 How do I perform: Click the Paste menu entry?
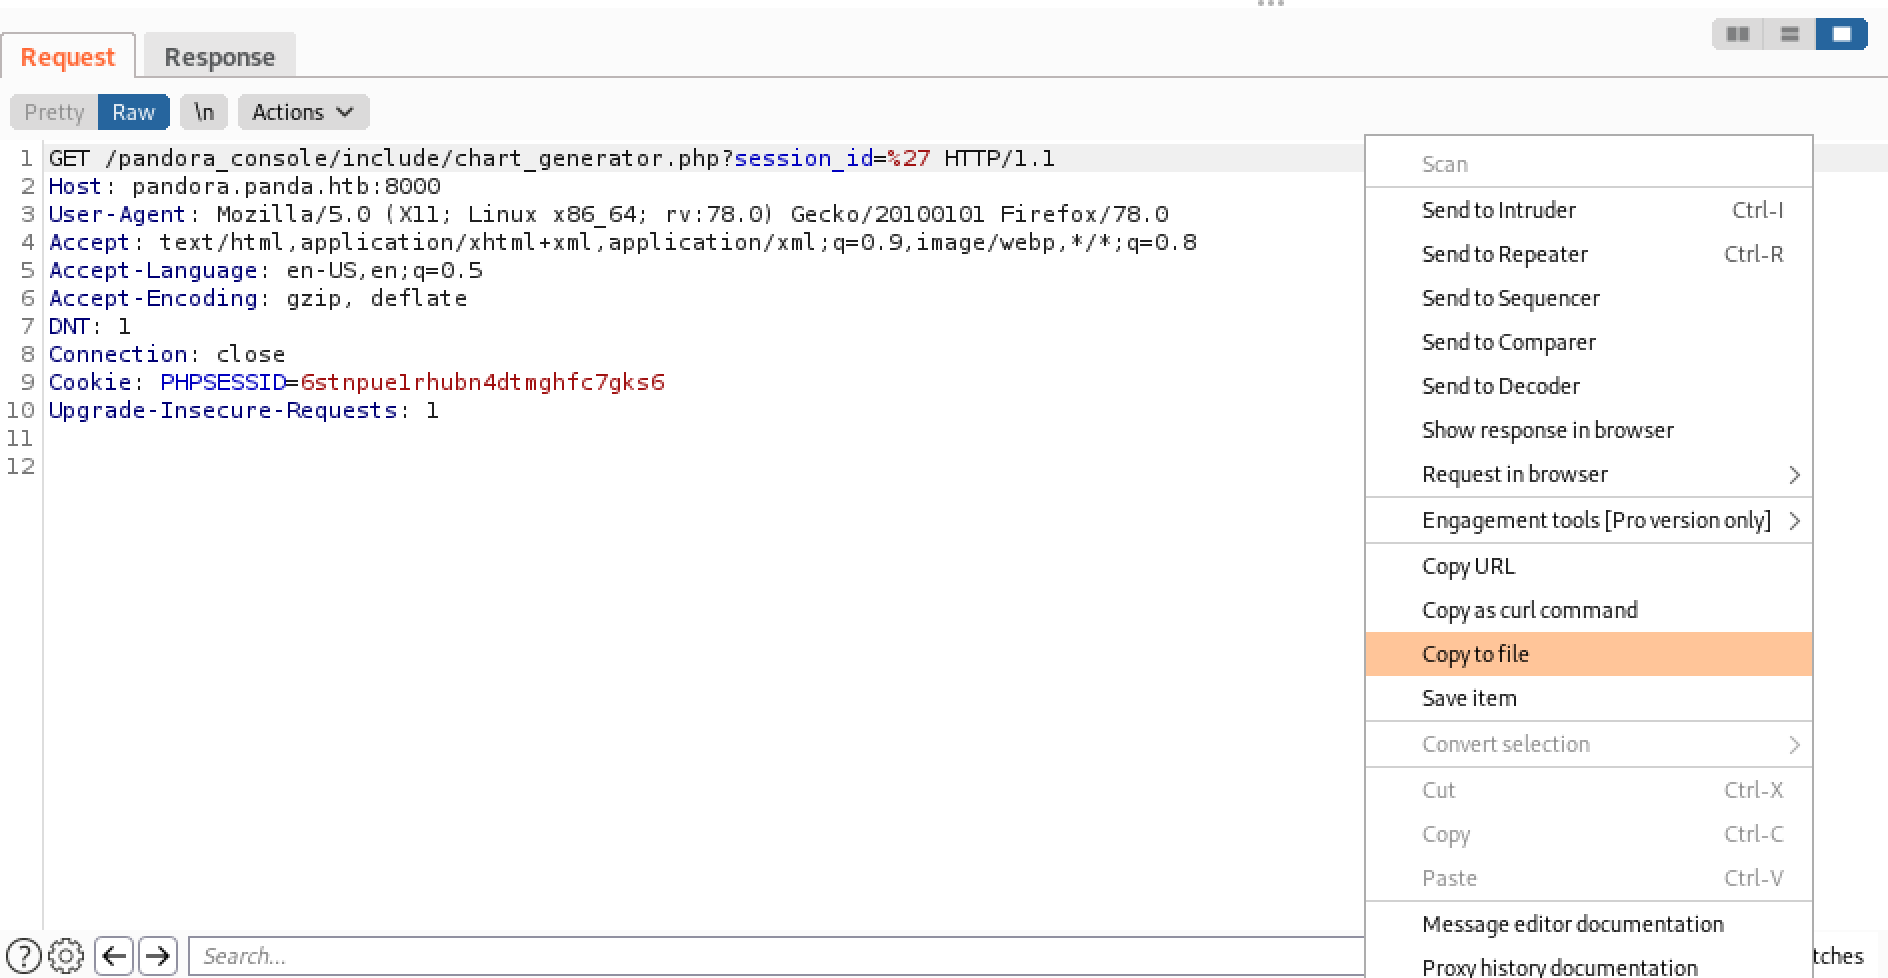click(1589, 878)
